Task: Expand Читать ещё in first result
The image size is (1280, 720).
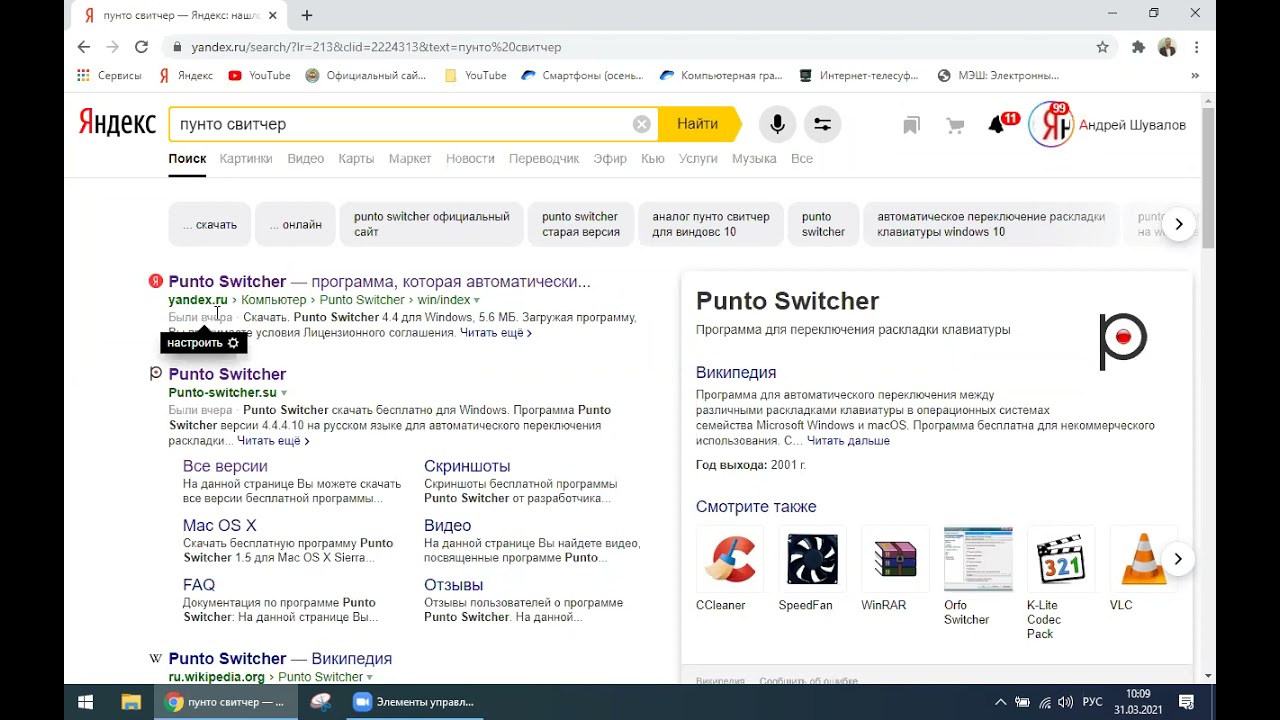Action: (x=496, y=333)
